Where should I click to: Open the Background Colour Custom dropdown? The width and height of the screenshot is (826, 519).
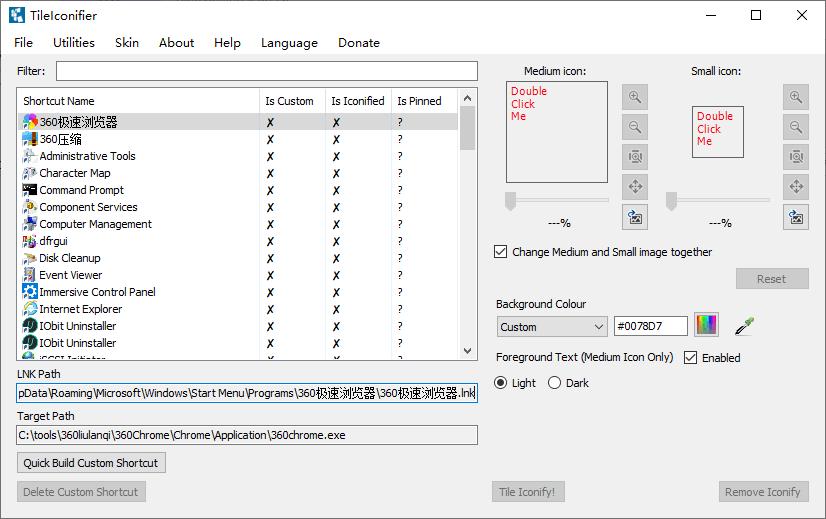[552, 327]
